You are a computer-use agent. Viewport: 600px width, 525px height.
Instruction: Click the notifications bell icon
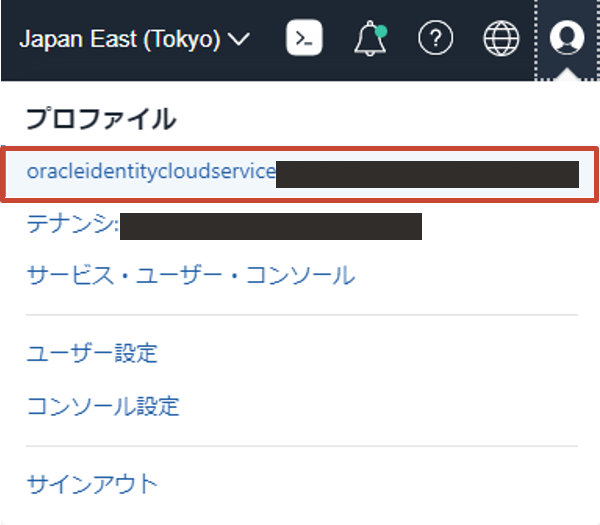(x=370, y=39)
